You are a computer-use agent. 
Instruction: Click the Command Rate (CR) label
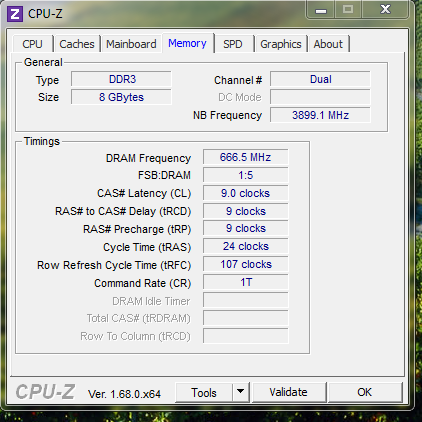143,283
